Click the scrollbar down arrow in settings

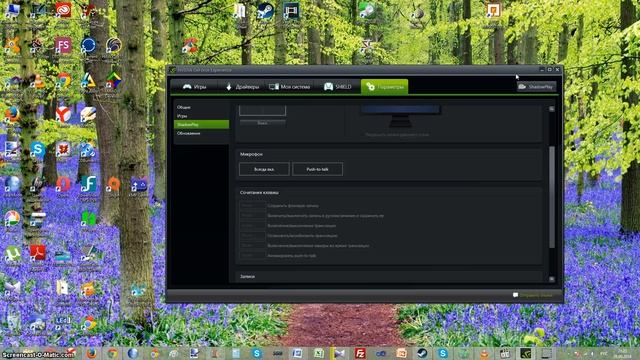(552, 279)
